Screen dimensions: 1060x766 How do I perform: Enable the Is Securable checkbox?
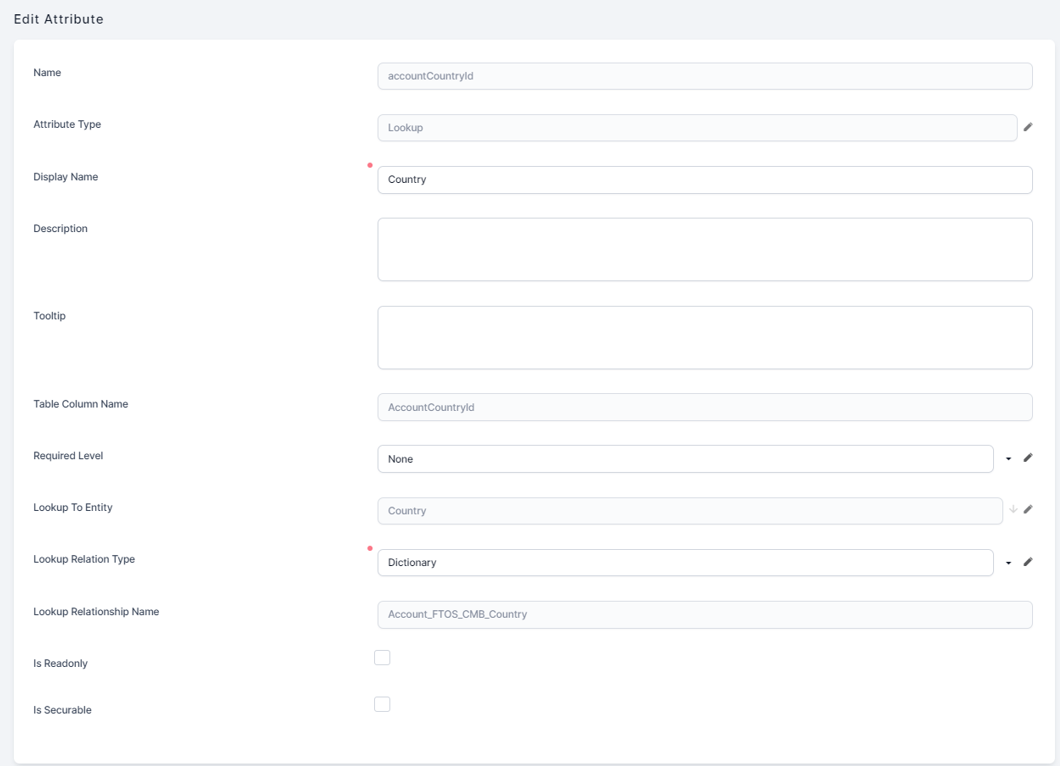[382, 704]
